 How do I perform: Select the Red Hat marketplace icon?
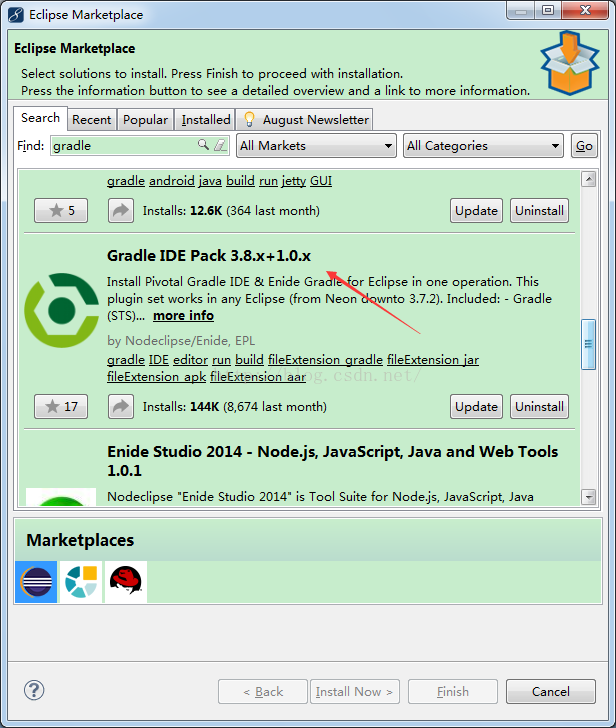pos(126,582)
